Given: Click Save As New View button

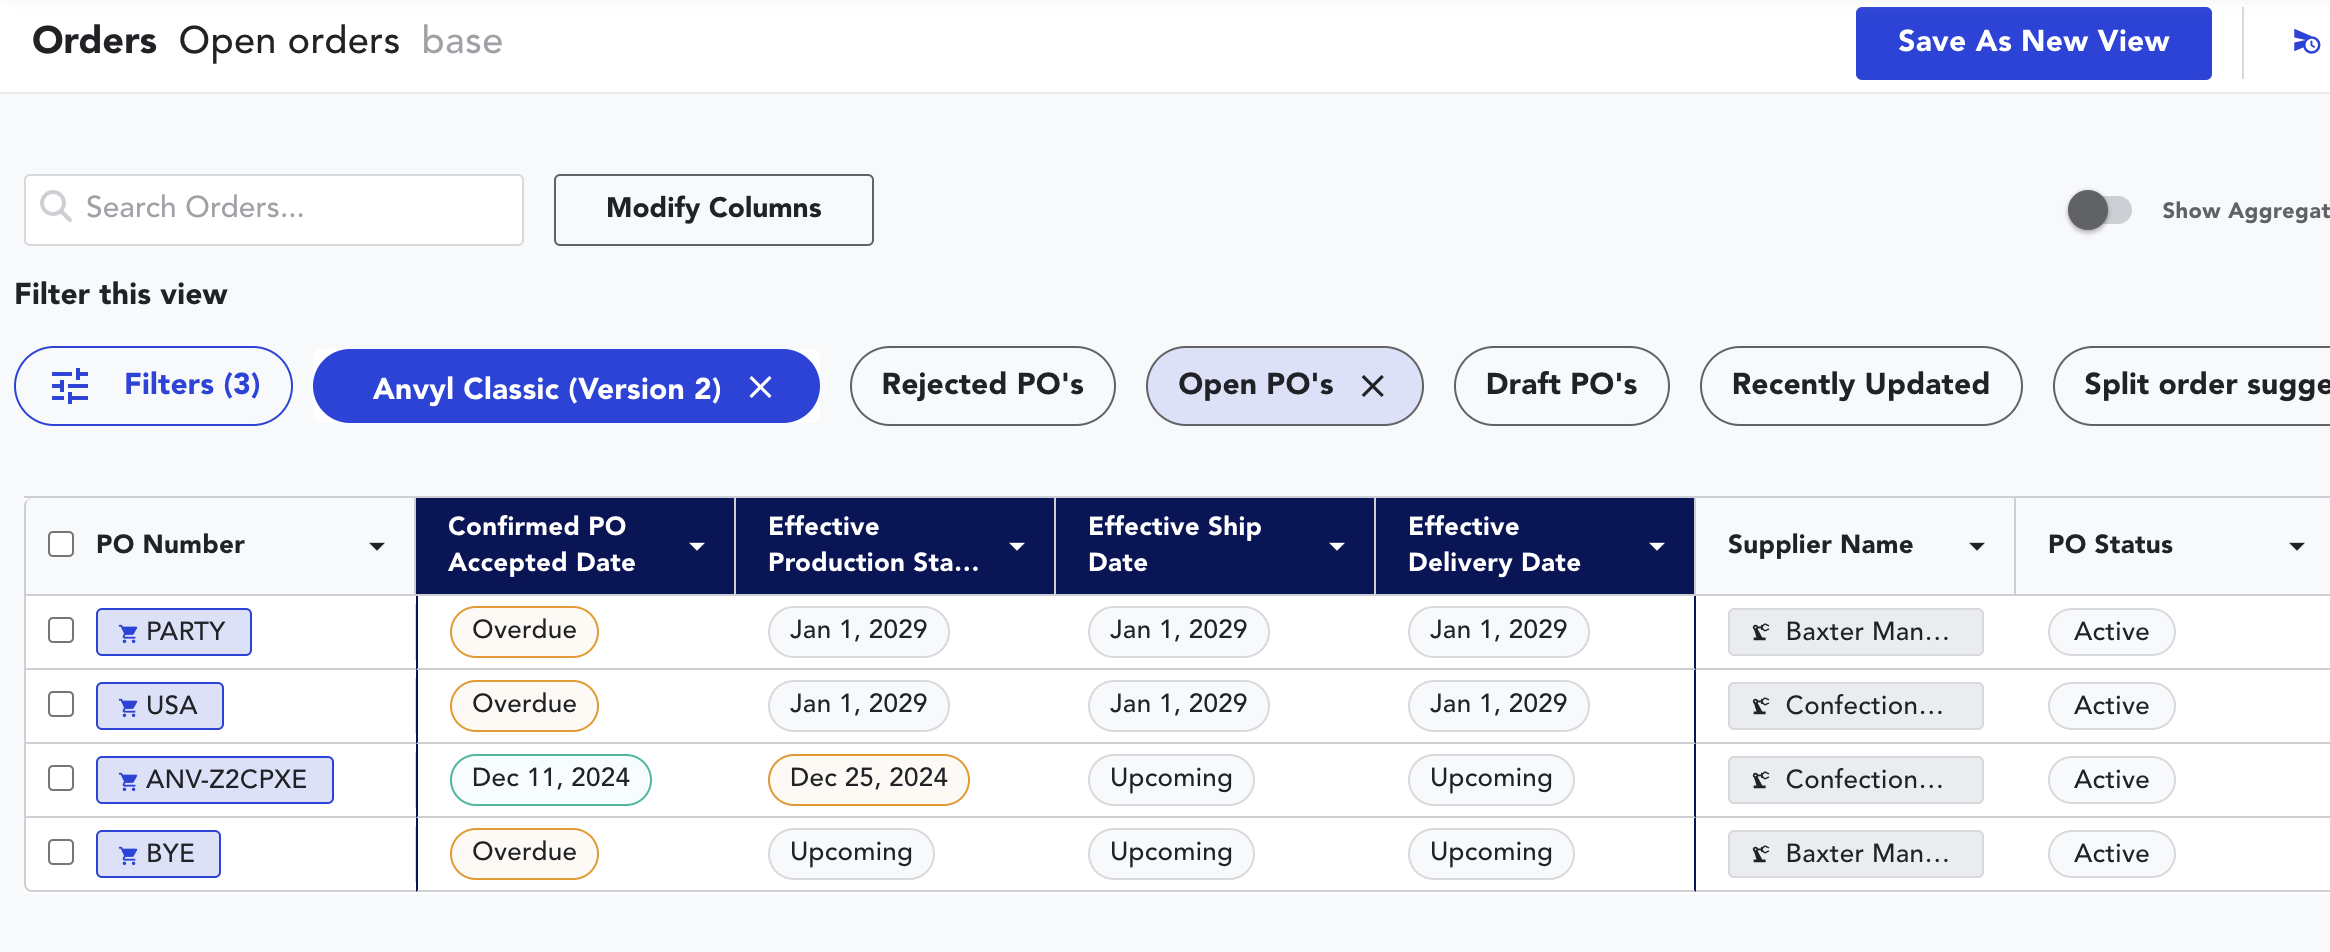Looking at the screenshot, I should click(x=2034, y=43).
